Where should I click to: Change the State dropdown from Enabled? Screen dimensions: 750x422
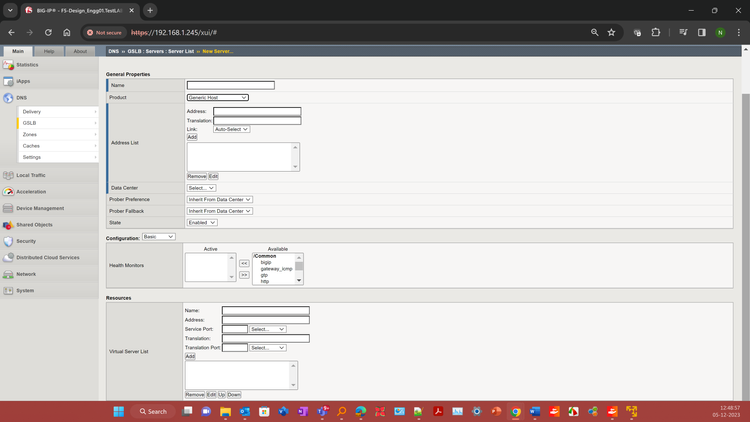(x=201, y=222)
